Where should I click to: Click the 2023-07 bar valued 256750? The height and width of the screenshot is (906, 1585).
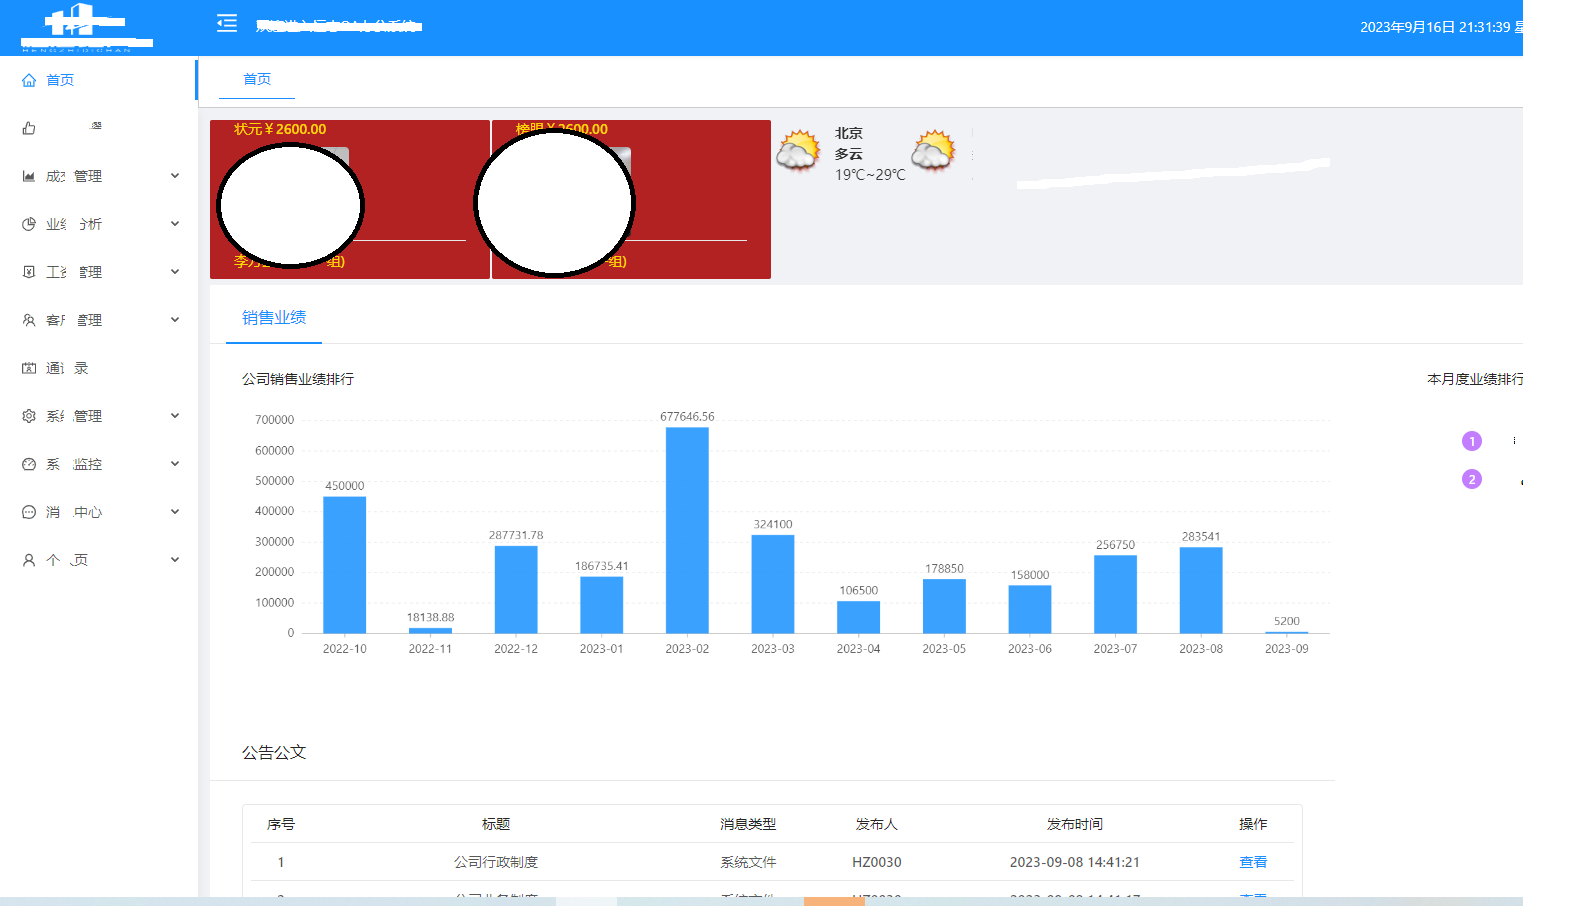click(x=1115, y=594)
